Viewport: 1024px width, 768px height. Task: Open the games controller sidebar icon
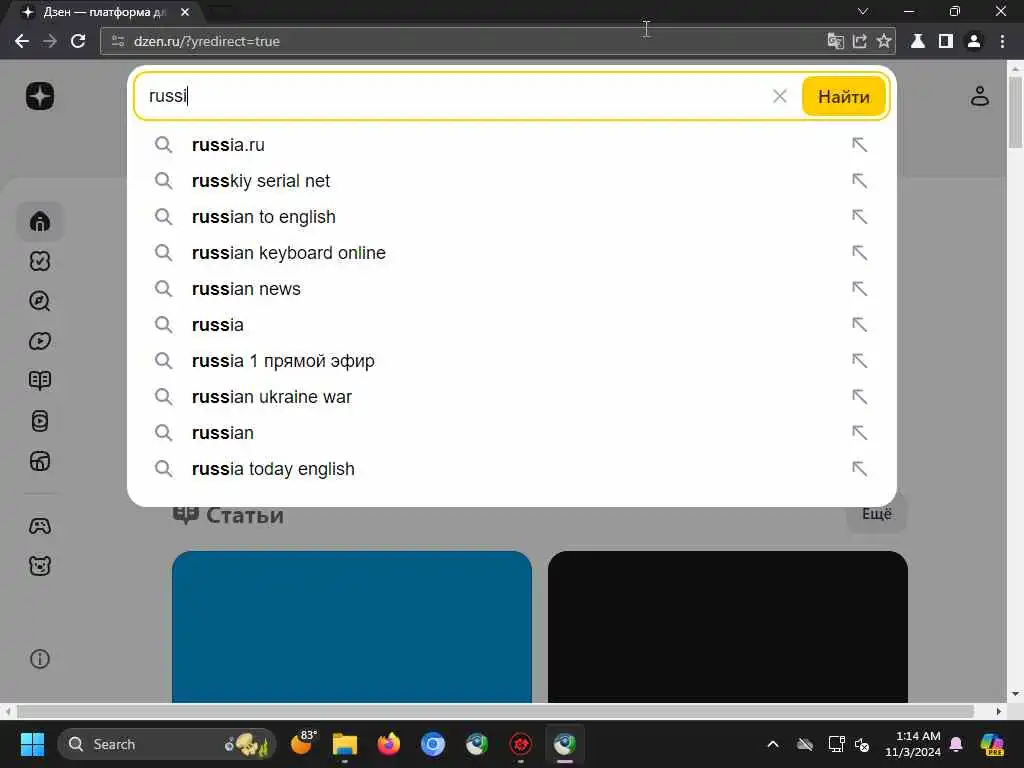point(40,526)
